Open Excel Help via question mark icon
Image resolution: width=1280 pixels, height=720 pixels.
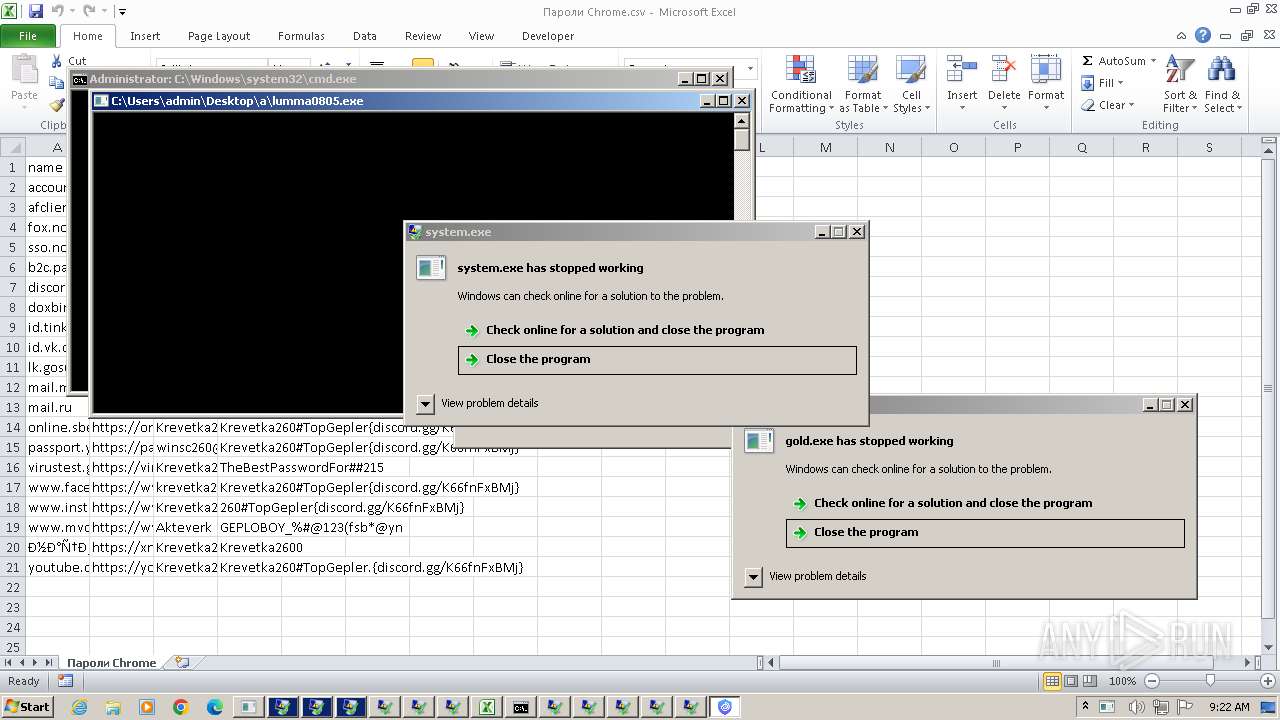point(1203,35)
